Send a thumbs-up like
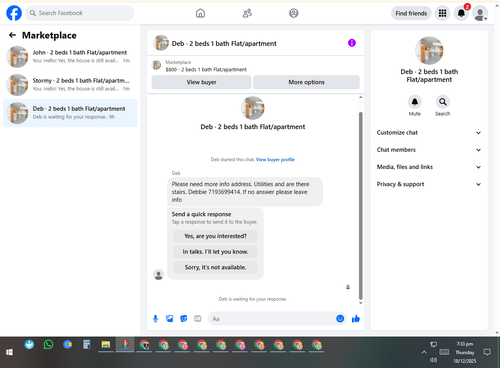500x368 pixels. click(356, 319)
